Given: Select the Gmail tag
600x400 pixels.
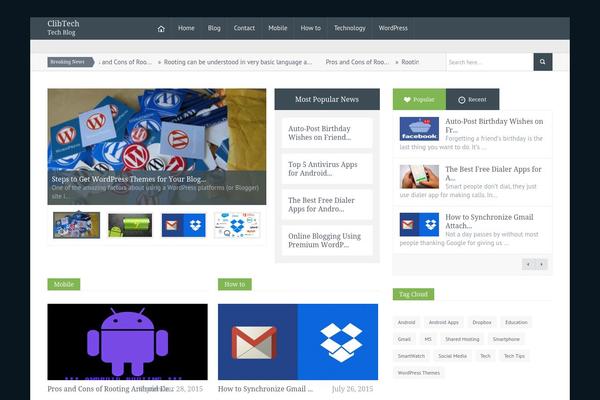Looking at the screenshot, I should pyautogui.click(x=404, y=339).
